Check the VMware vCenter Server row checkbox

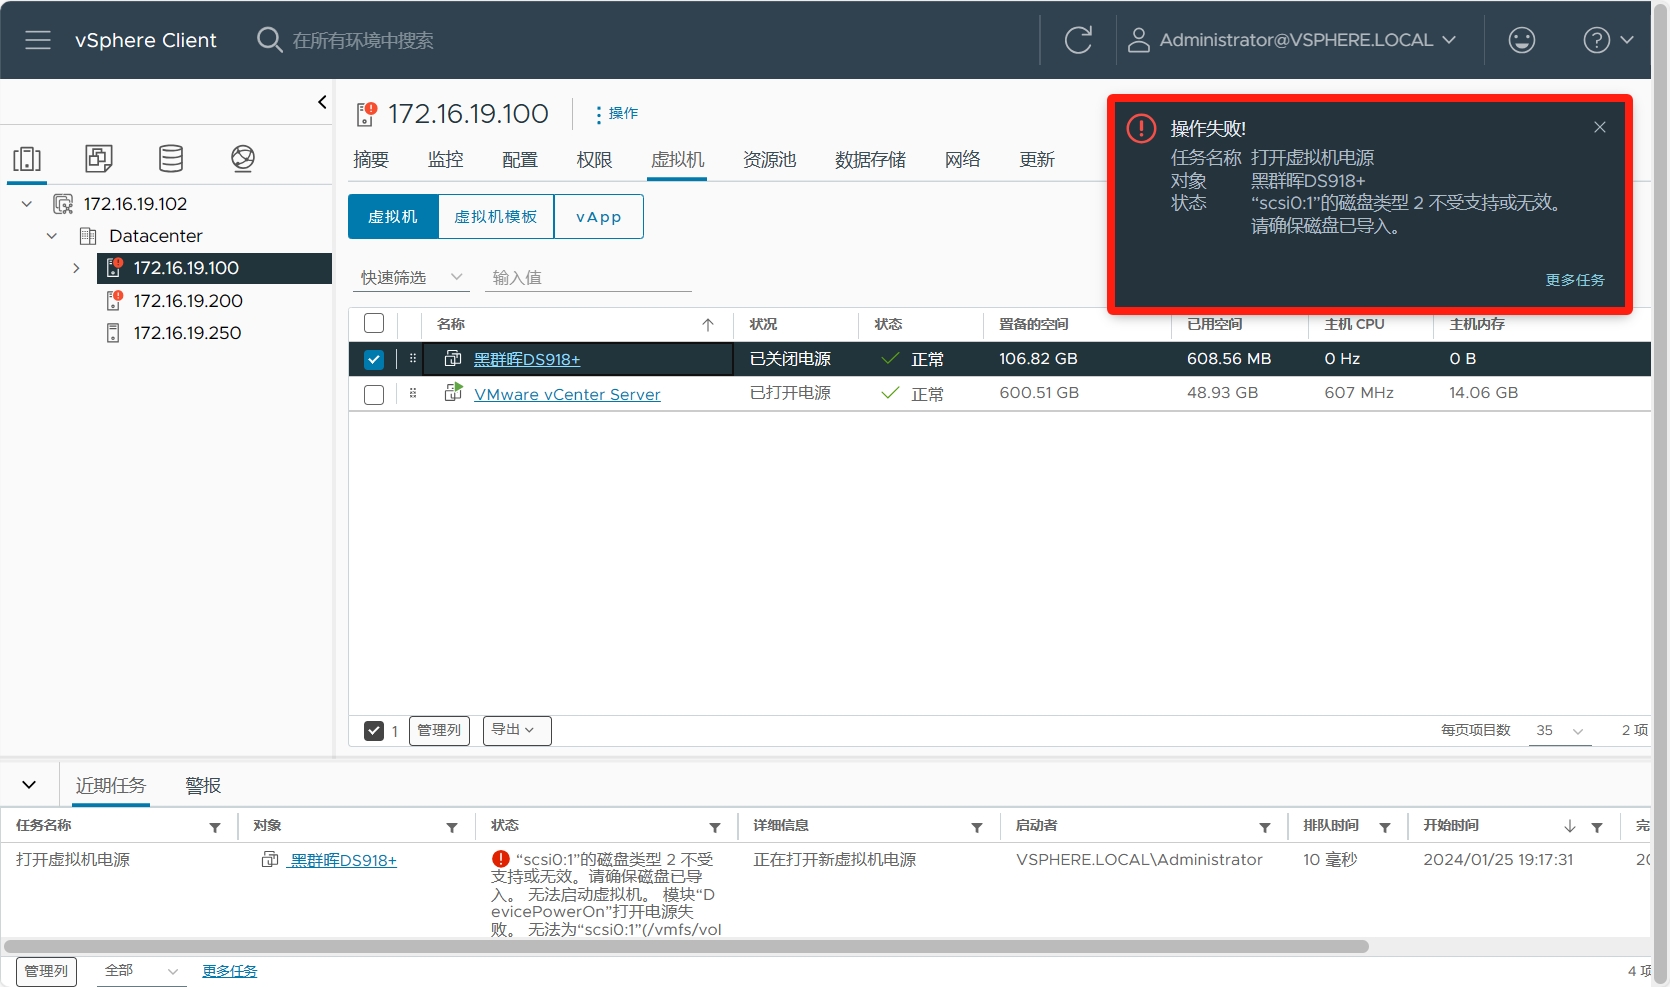pos(374,394)
